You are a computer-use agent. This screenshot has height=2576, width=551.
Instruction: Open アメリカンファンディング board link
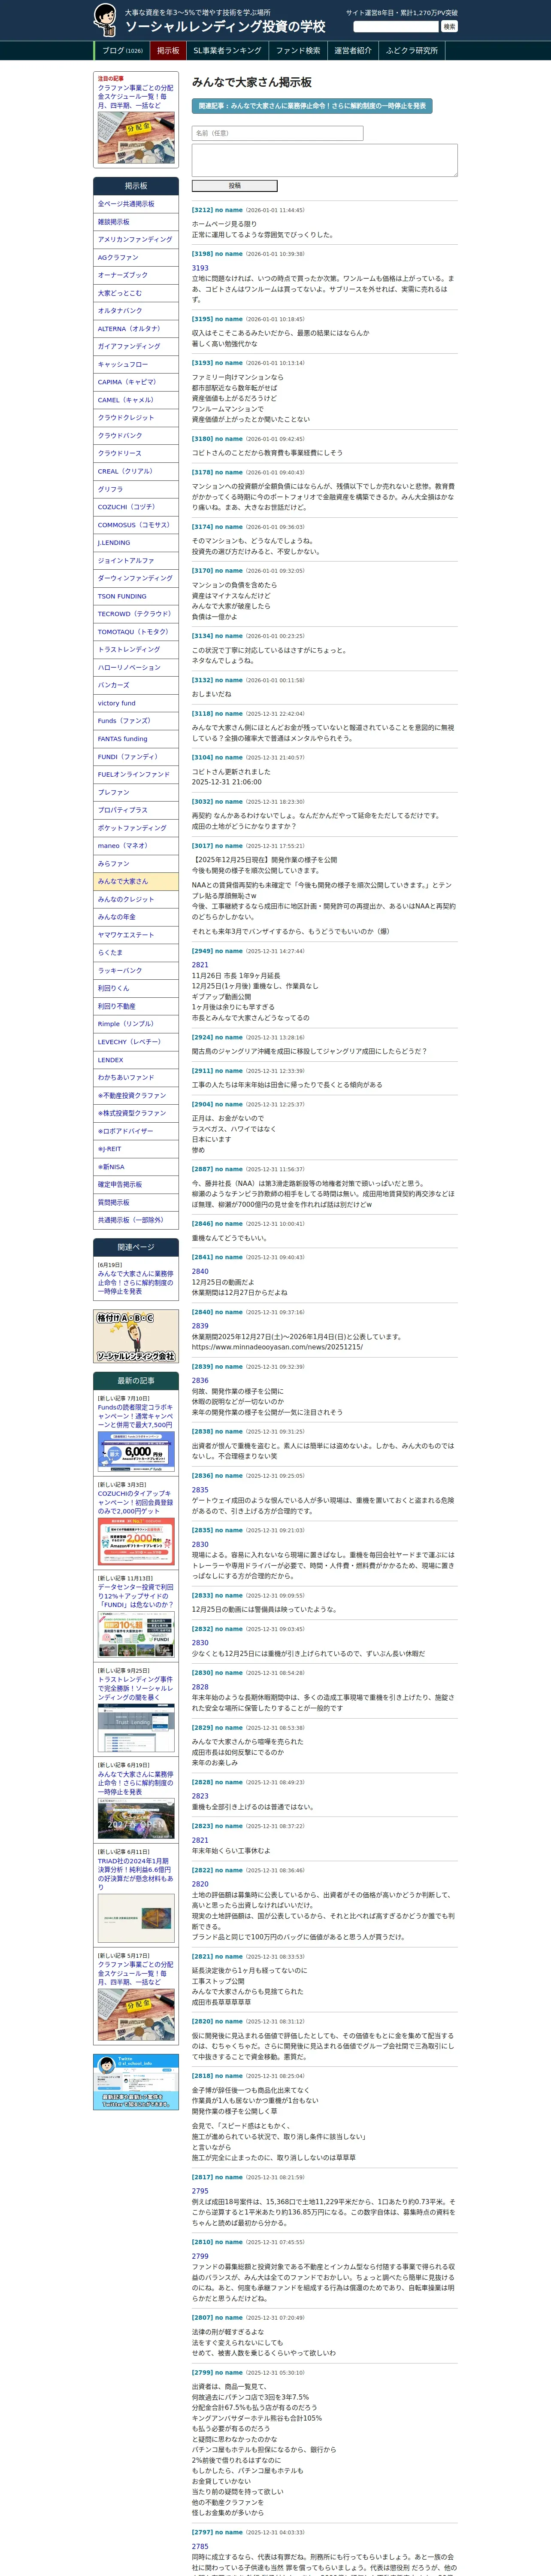pos(136,240)
